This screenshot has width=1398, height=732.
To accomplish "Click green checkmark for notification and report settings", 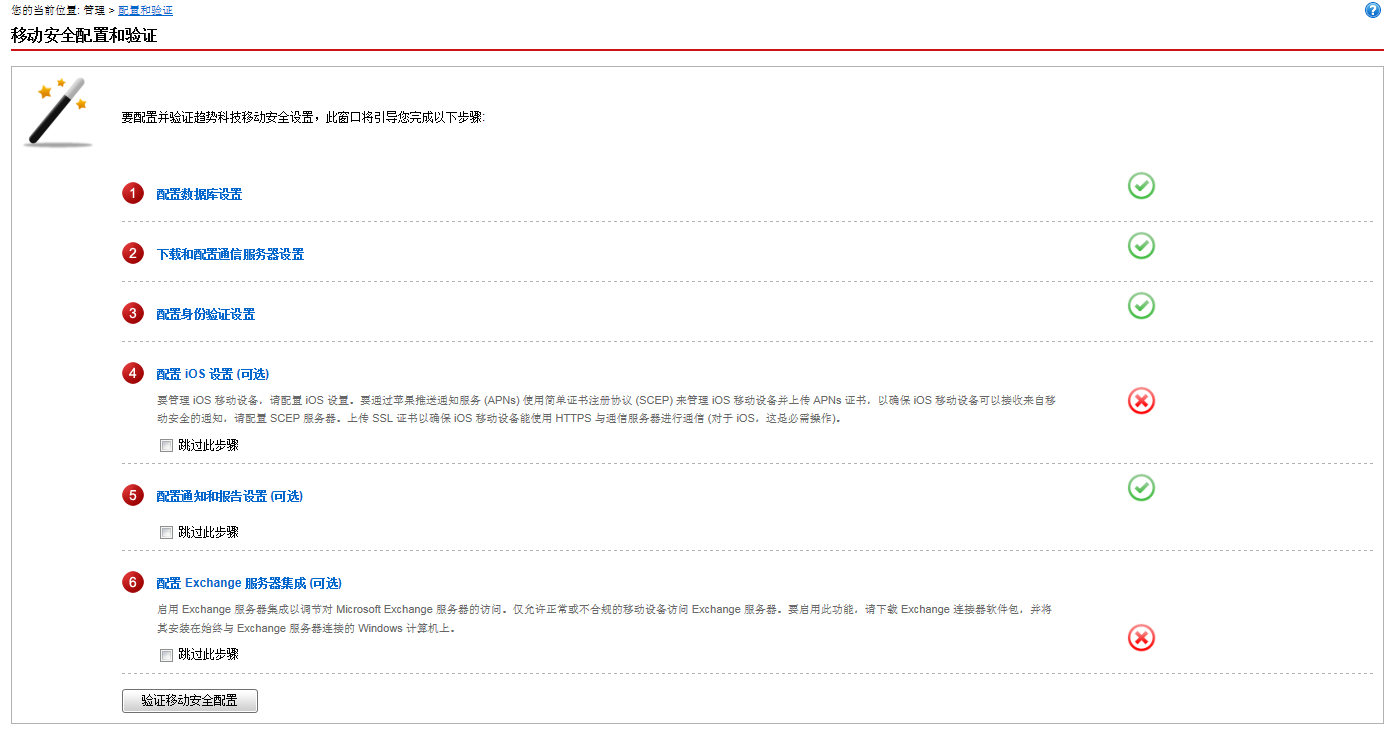I will [x=1141, y=488].
